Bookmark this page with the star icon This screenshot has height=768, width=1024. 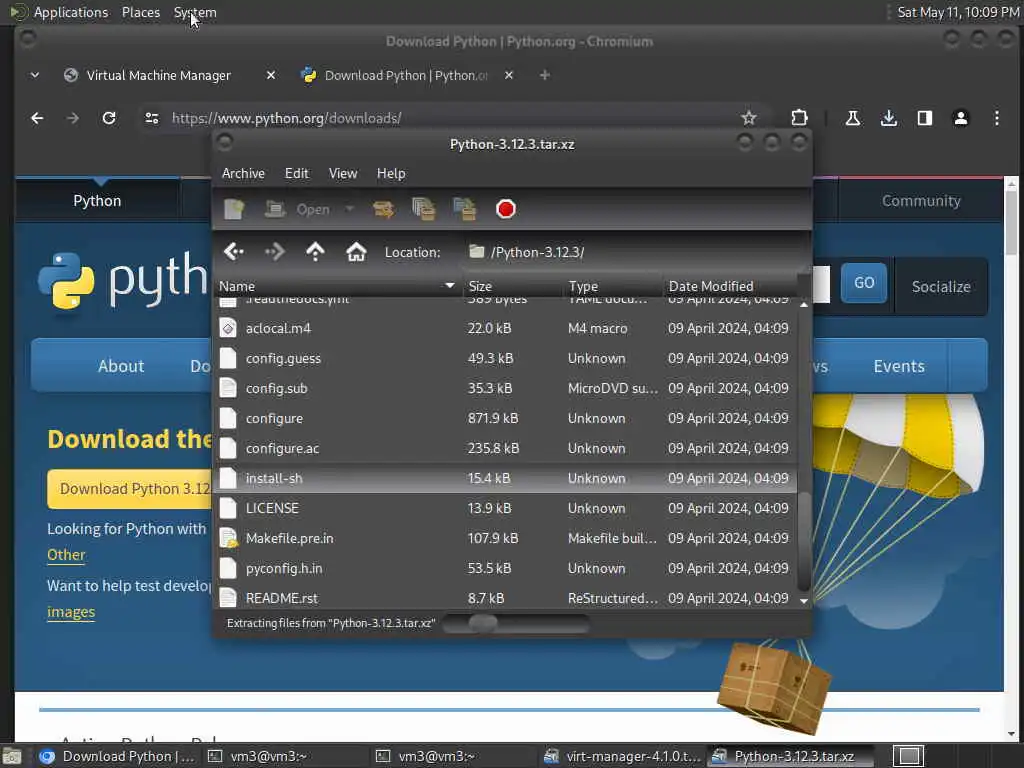[x=748, y=118]
